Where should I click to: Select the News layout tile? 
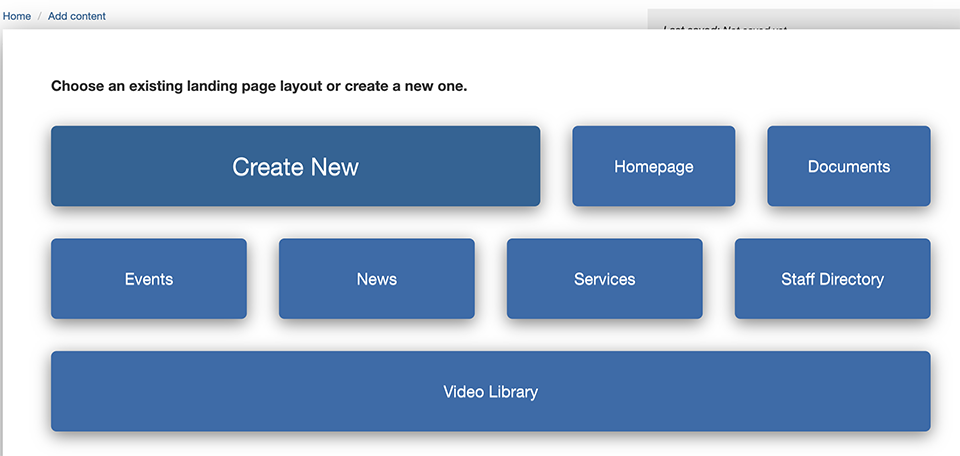[377, 278]
